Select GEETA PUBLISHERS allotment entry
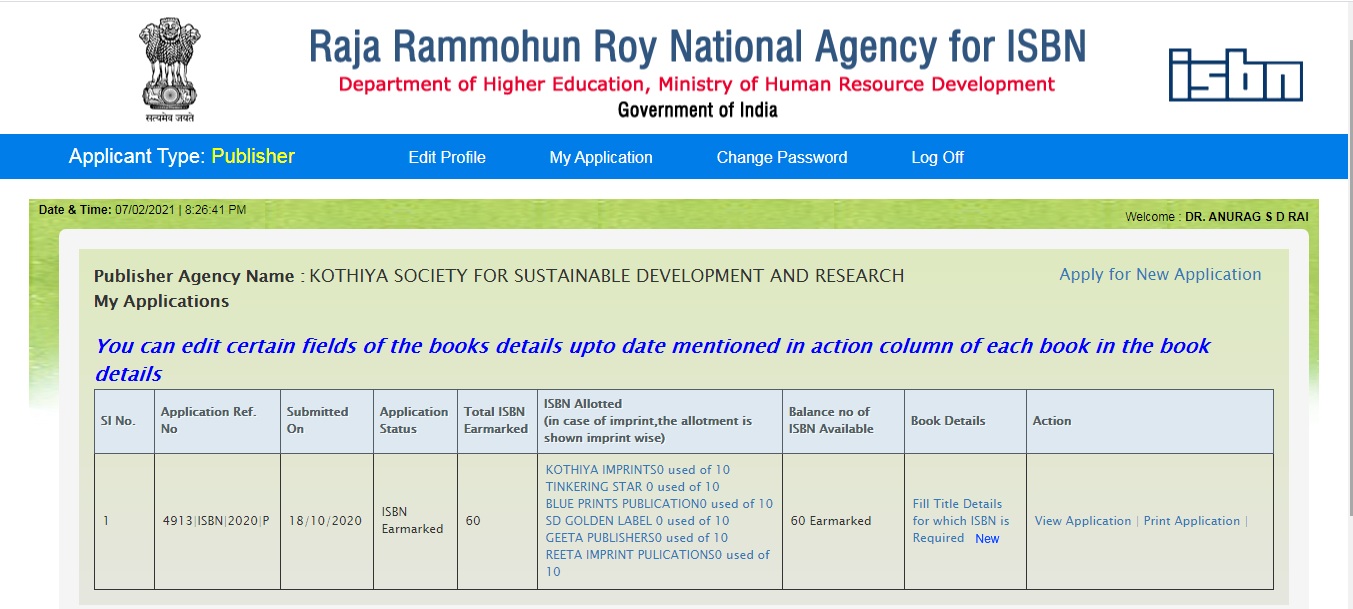The height and width of the screenshot is (609, 1353). pos(637,538)
